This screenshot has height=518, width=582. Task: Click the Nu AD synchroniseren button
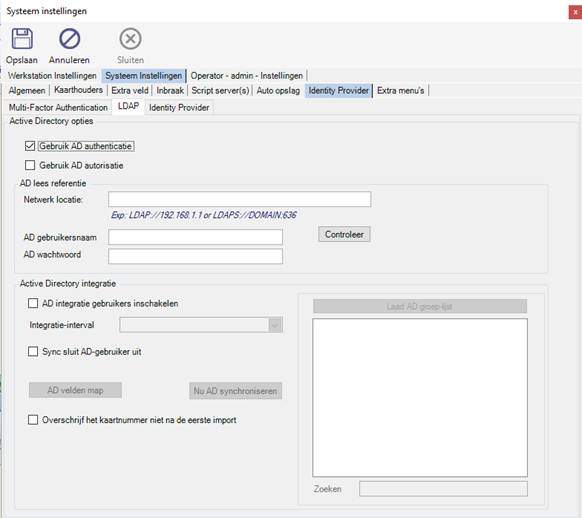coord(235,391)
